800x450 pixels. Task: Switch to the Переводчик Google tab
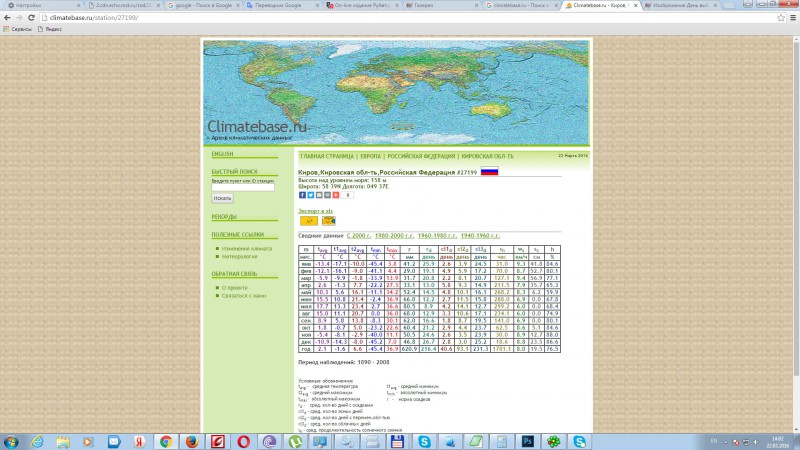tap(281, 5)
